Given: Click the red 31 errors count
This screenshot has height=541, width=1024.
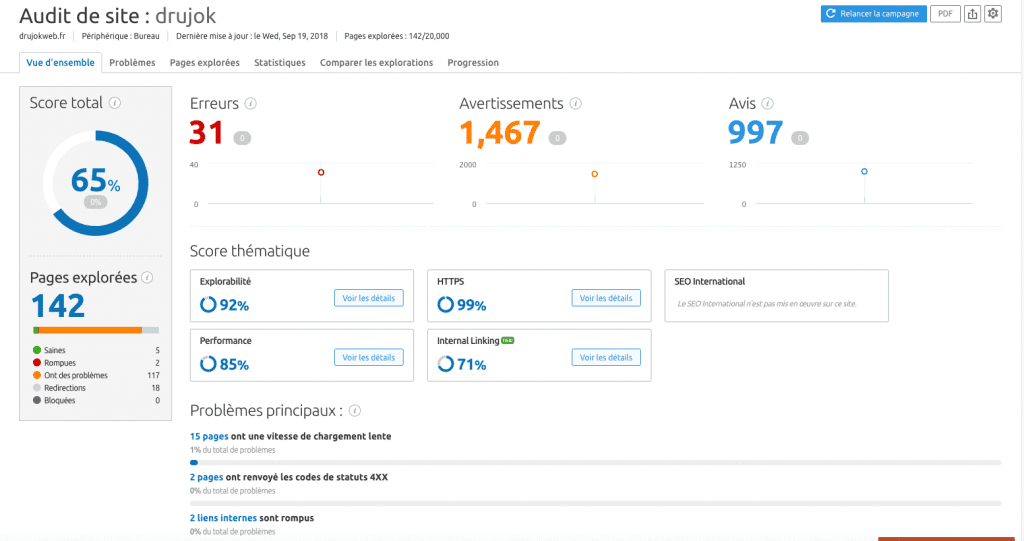Looking at the screenshot, I should pos(206,133).
